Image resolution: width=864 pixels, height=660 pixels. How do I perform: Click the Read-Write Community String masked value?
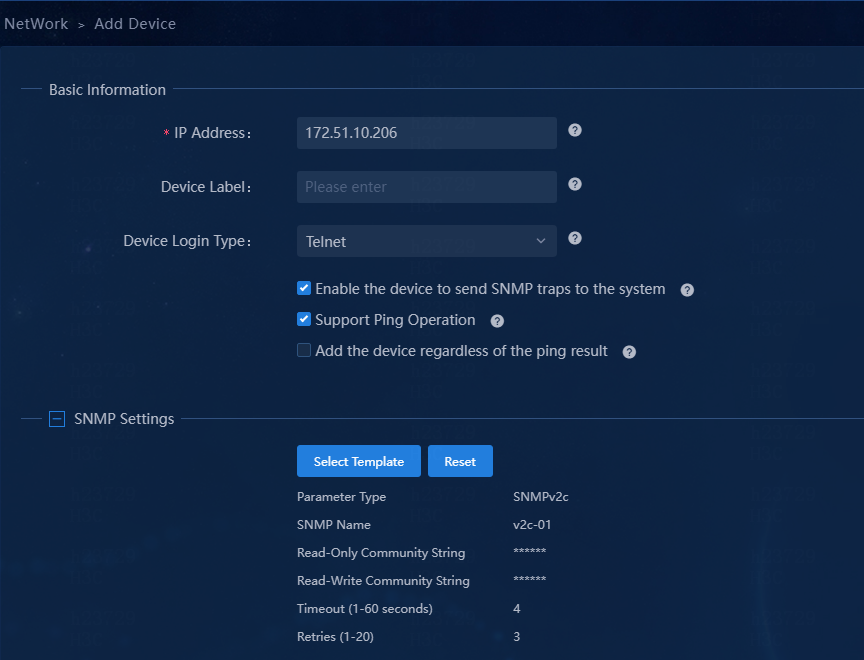(x=530, y=579)
